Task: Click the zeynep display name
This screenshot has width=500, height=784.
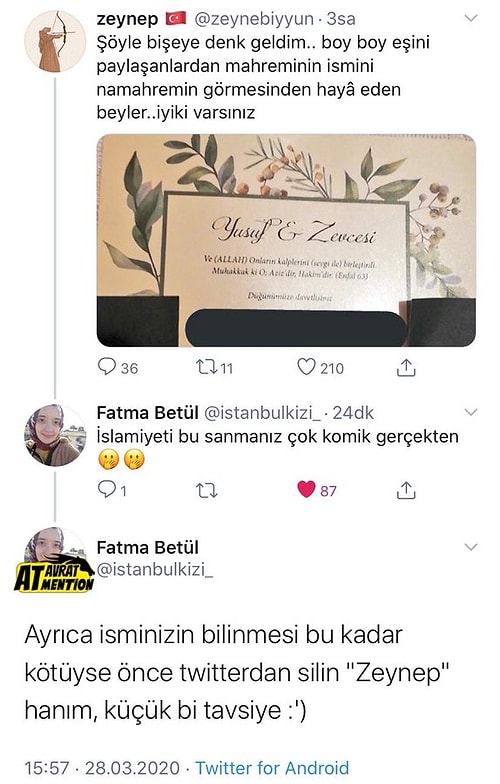Action: pyautogui.click(x=127, y=19)
